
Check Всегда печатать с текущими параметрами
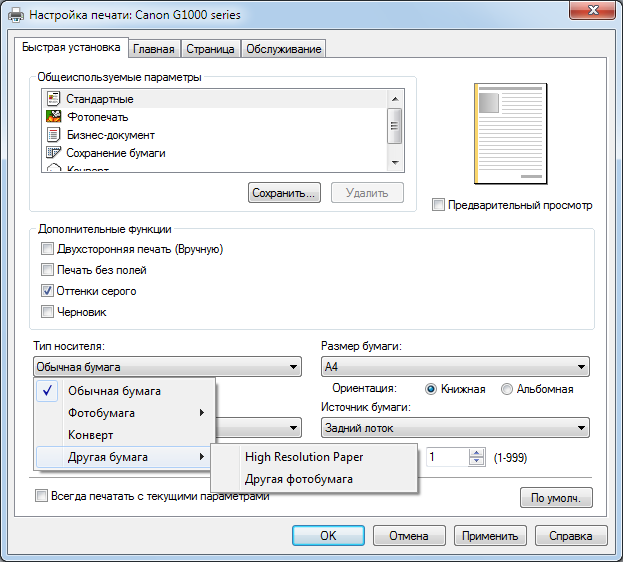[x=41, y=496]
